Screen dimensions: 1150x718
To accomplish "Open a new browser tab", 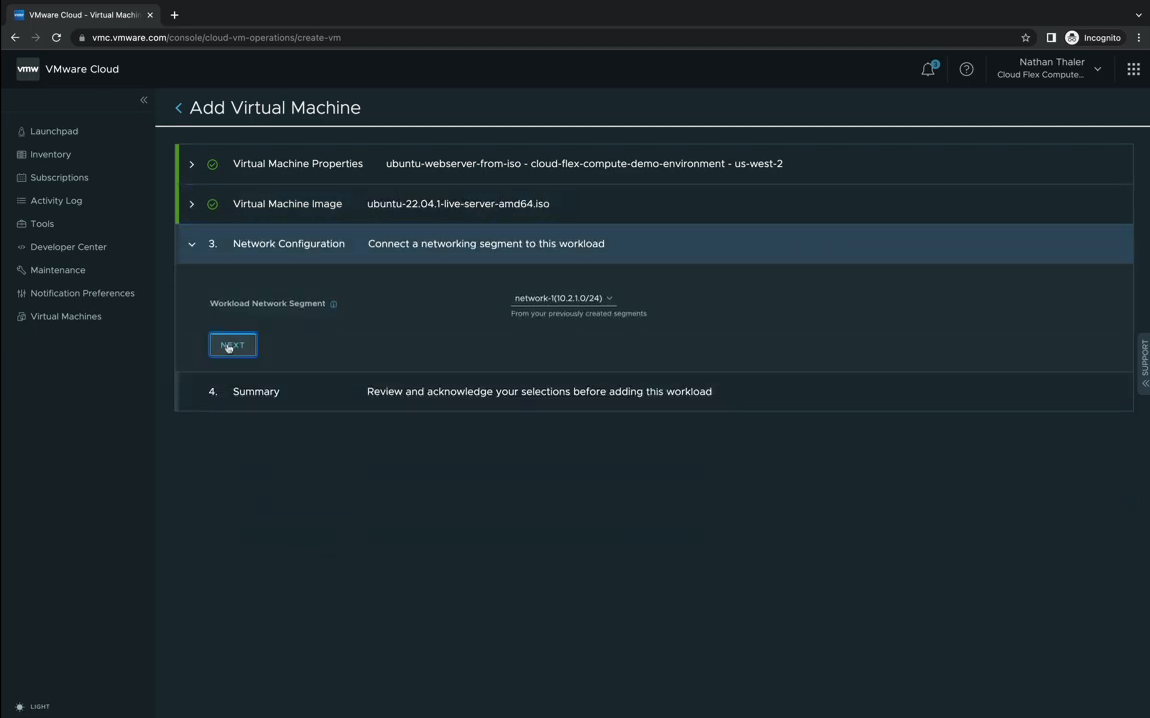I will pos(175,15).
